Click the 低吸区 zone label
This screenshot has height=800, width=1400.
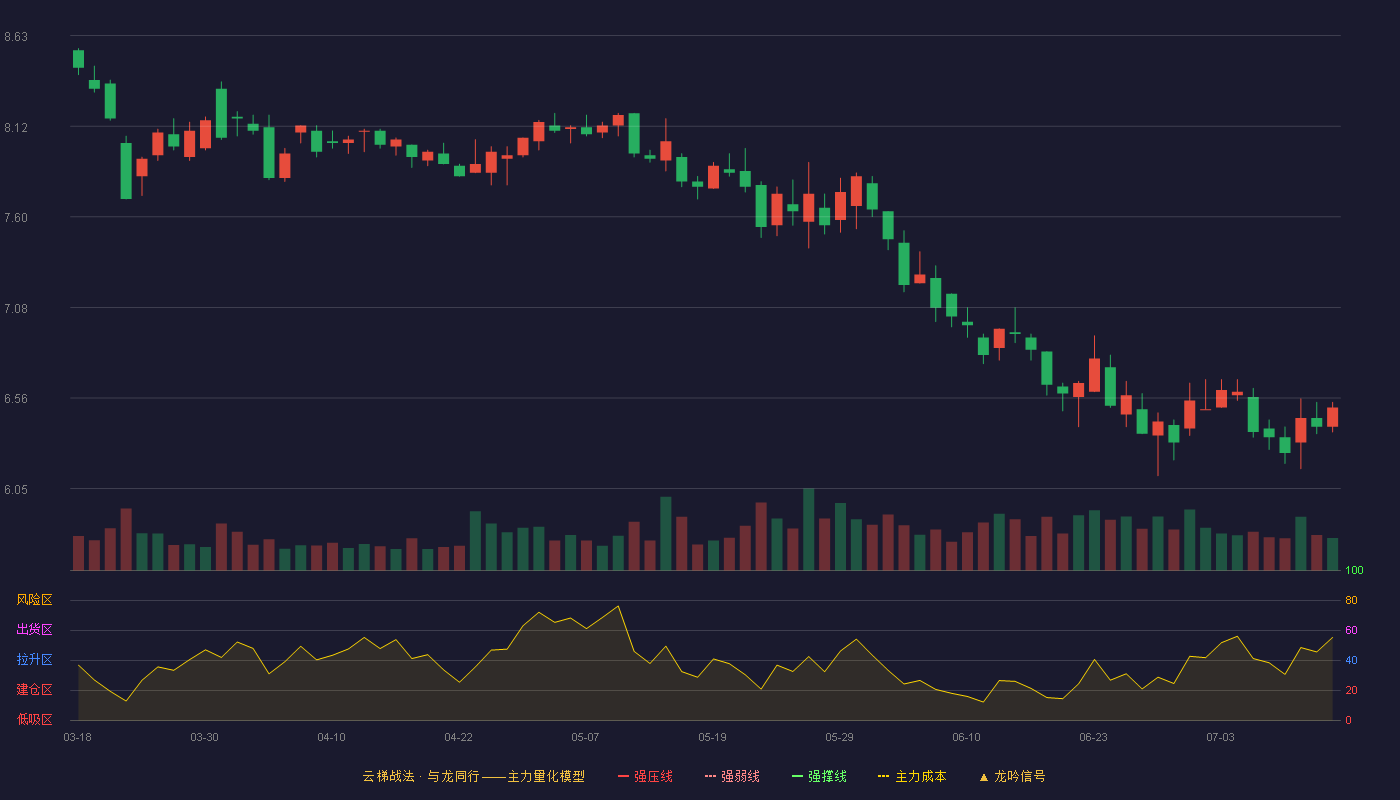[x=34, y=719]
